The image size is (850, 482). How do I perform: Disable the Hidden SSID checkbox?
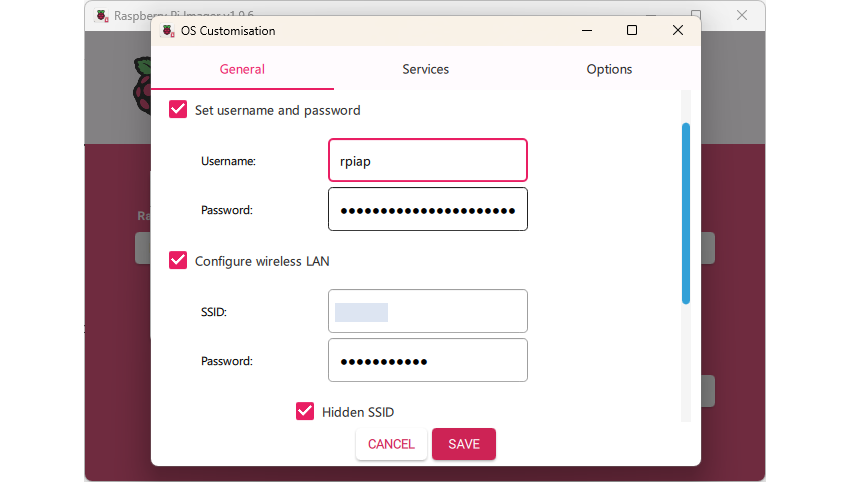(305, 411)
